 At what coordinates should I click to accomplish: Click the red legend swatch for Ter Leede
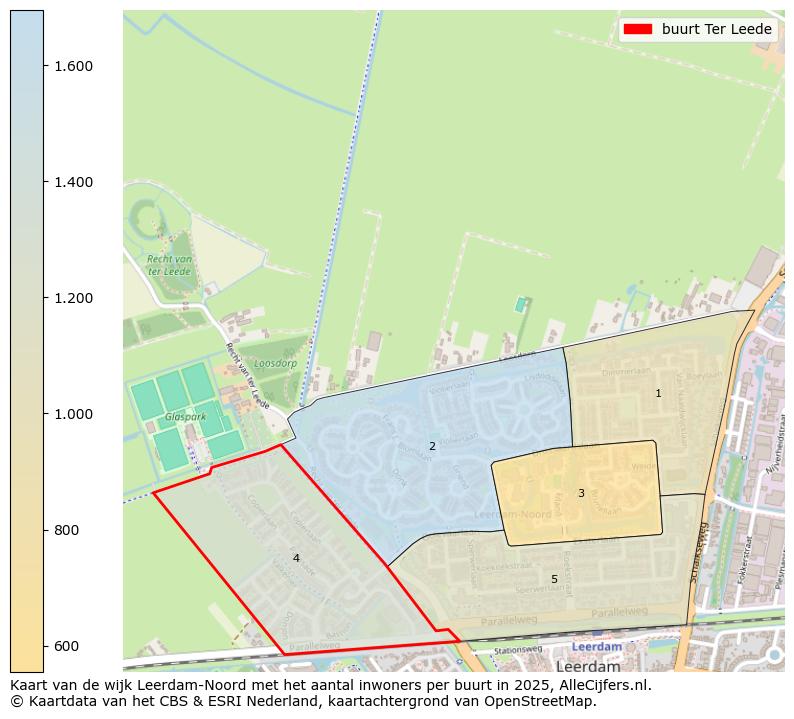[637, 29]
